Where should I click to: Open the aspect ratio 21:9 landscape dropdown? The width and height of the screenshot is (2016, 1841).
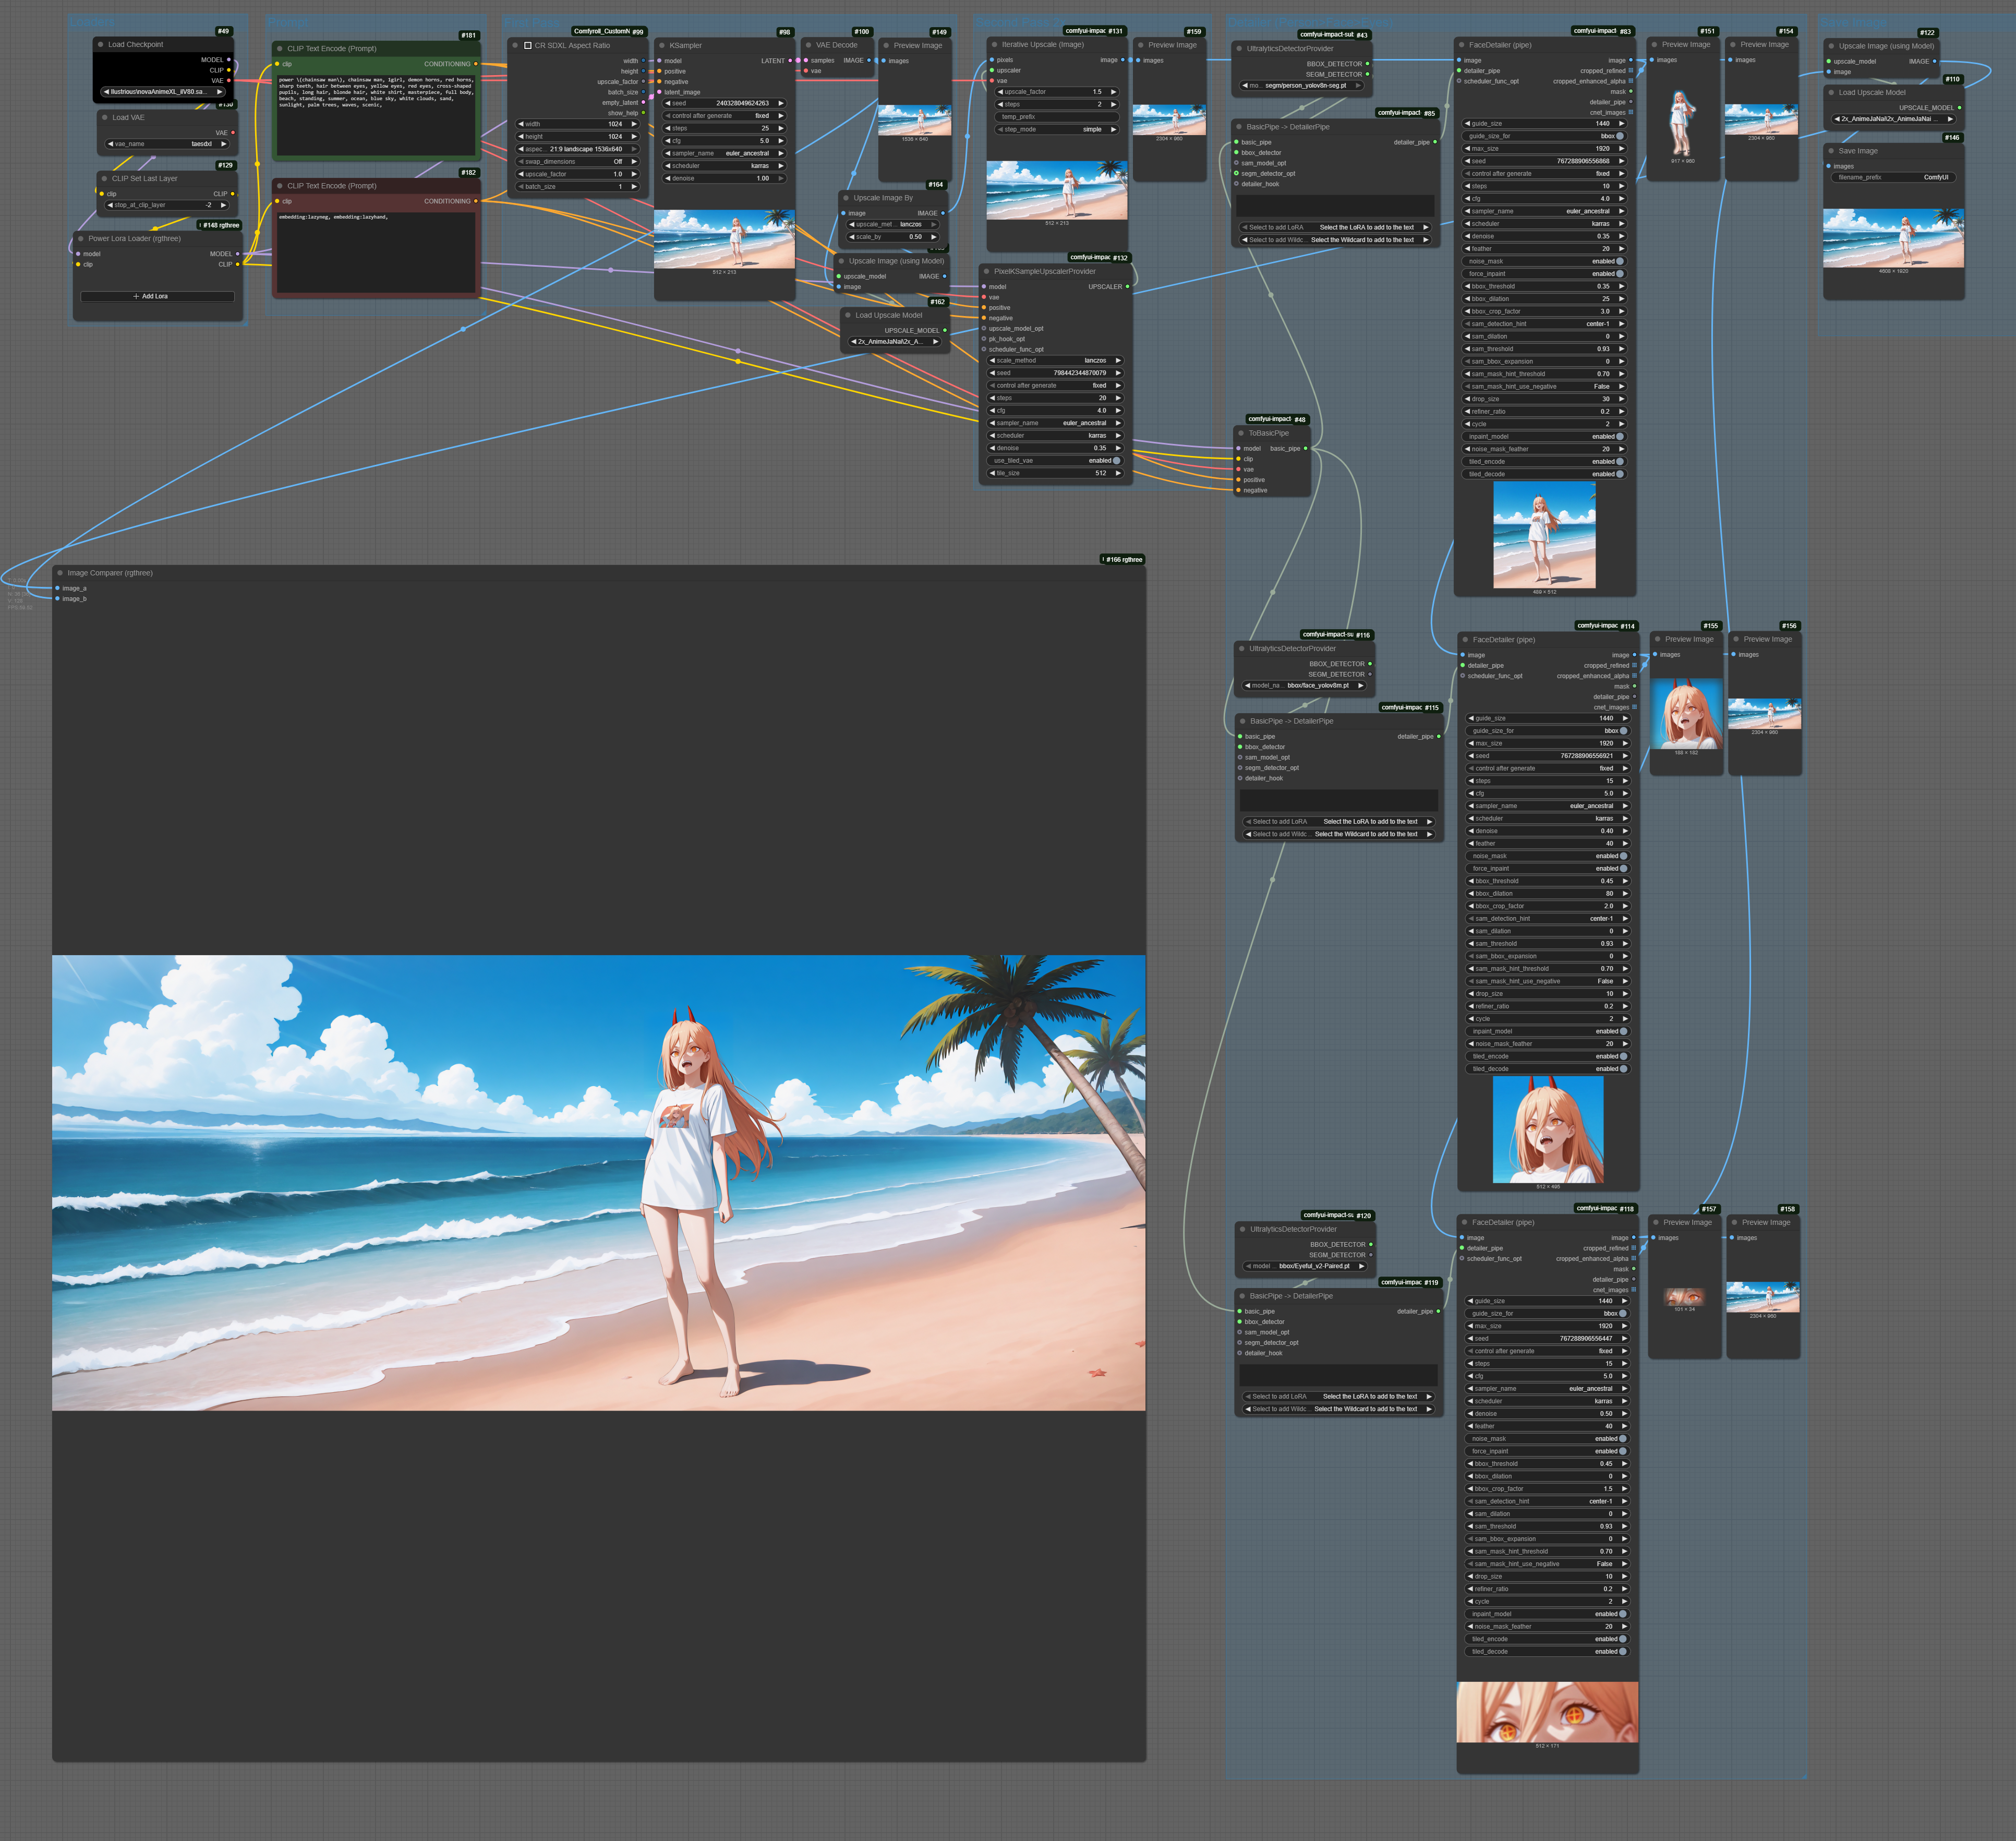(x=577, y=149)
